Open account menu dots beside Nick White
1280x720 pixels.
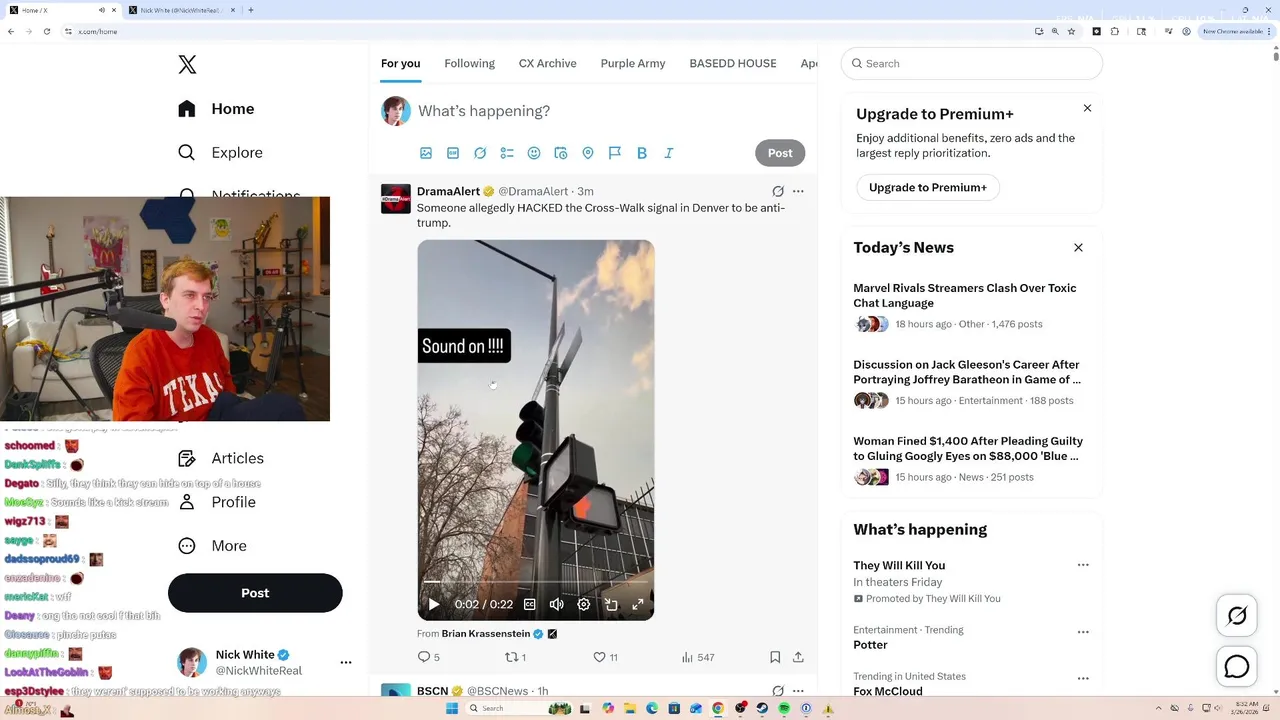(x=346, y=662)
